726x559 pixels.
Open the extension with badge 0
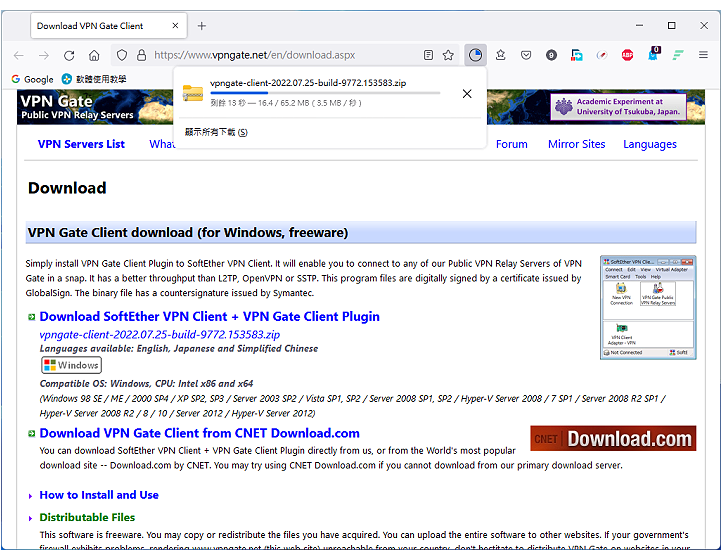point(653,54)
